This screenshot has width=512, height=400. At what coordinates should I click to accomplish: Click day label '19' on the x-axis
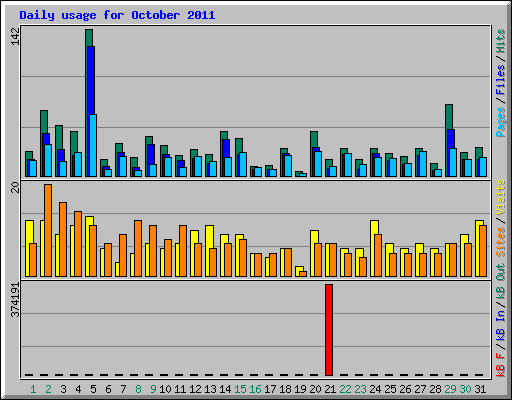point(300,389)
